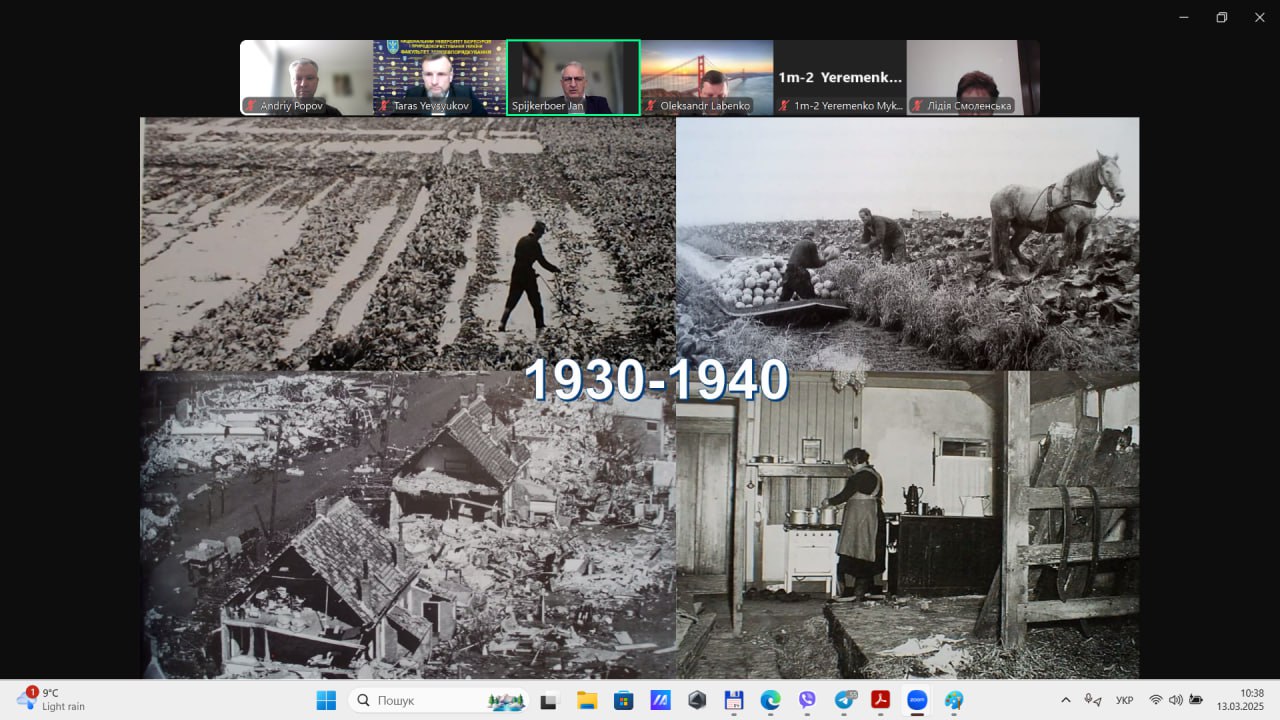Switch the УКР keyboard language

pos(1124,700)
